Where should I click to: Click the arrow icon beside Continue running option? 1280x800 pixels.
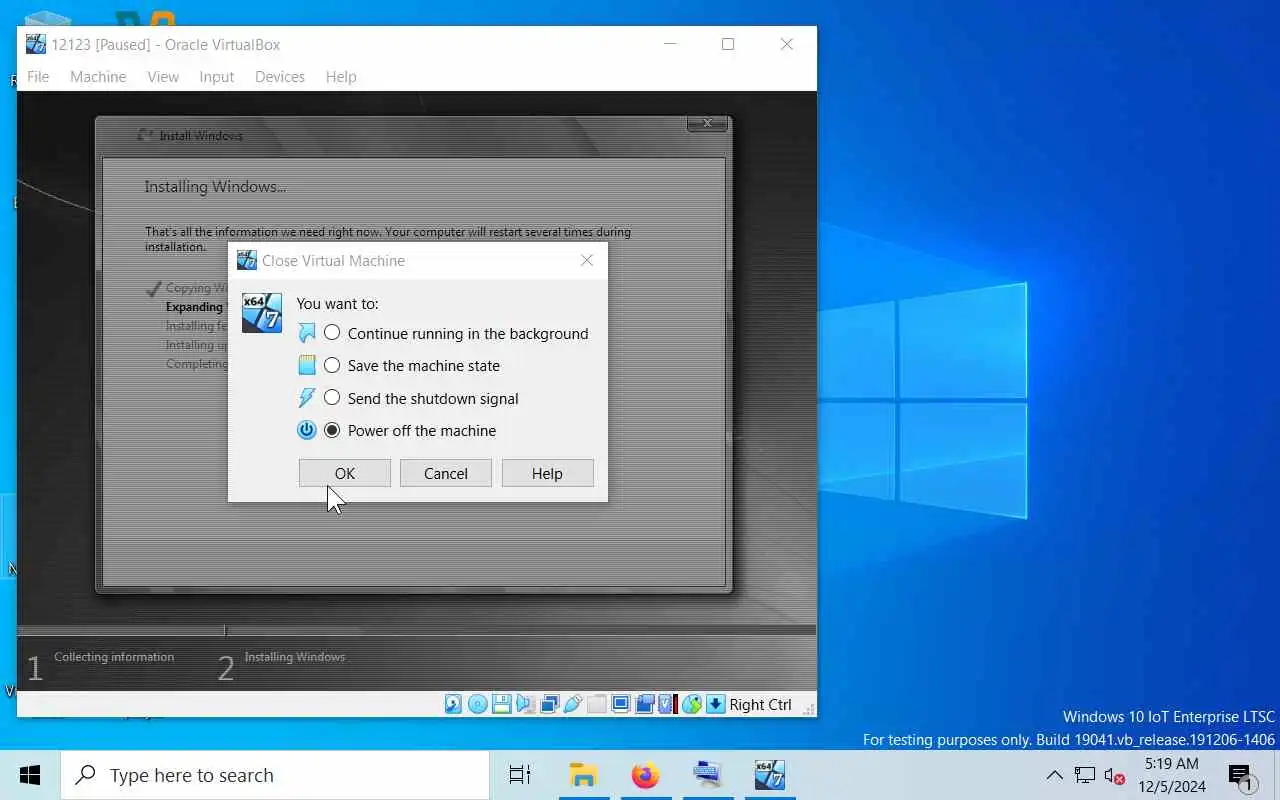(307, 334)
